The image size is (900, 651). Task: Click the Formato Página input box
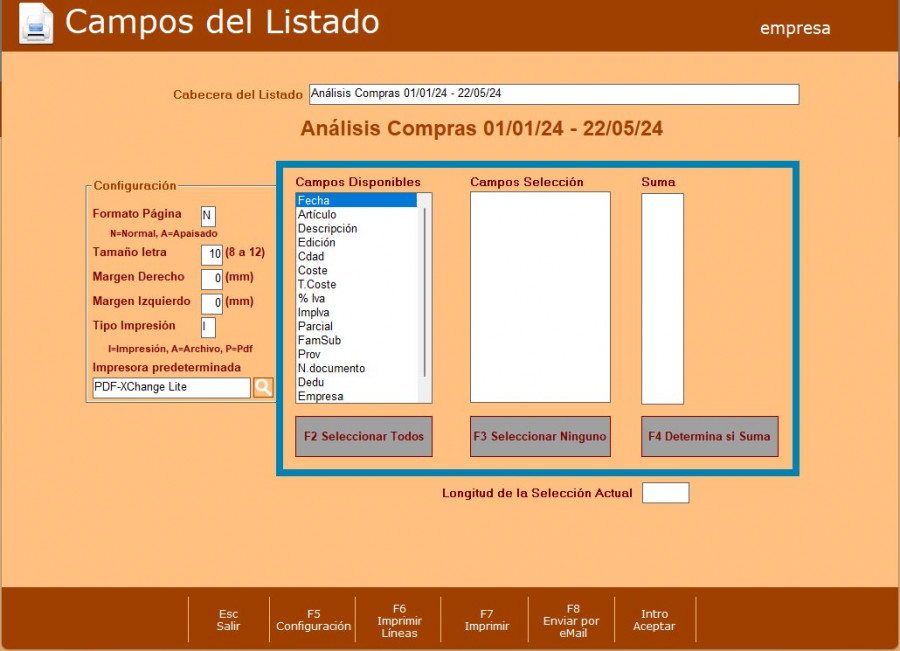click(208, 215)
